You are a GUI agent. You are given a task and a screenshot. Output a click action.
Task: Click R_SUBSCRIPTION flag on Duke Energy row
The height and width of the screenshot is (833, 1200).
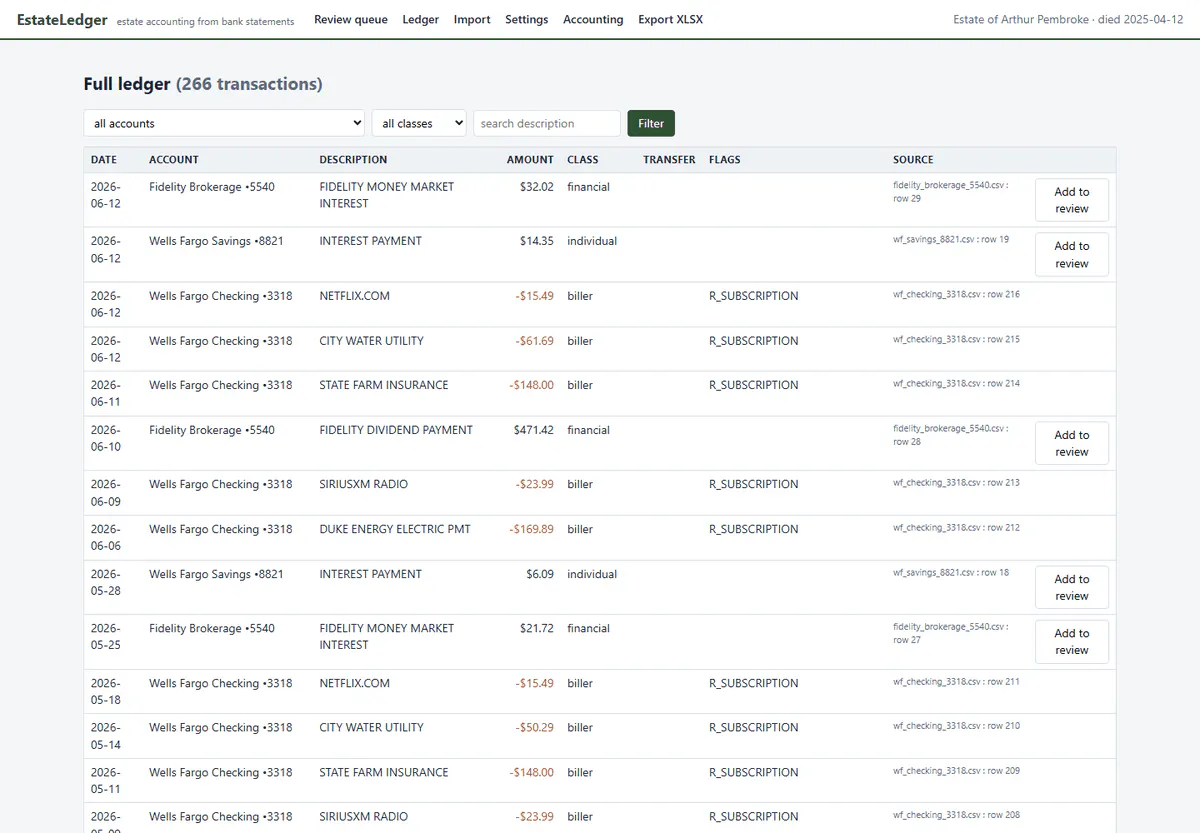coord(754,529)
